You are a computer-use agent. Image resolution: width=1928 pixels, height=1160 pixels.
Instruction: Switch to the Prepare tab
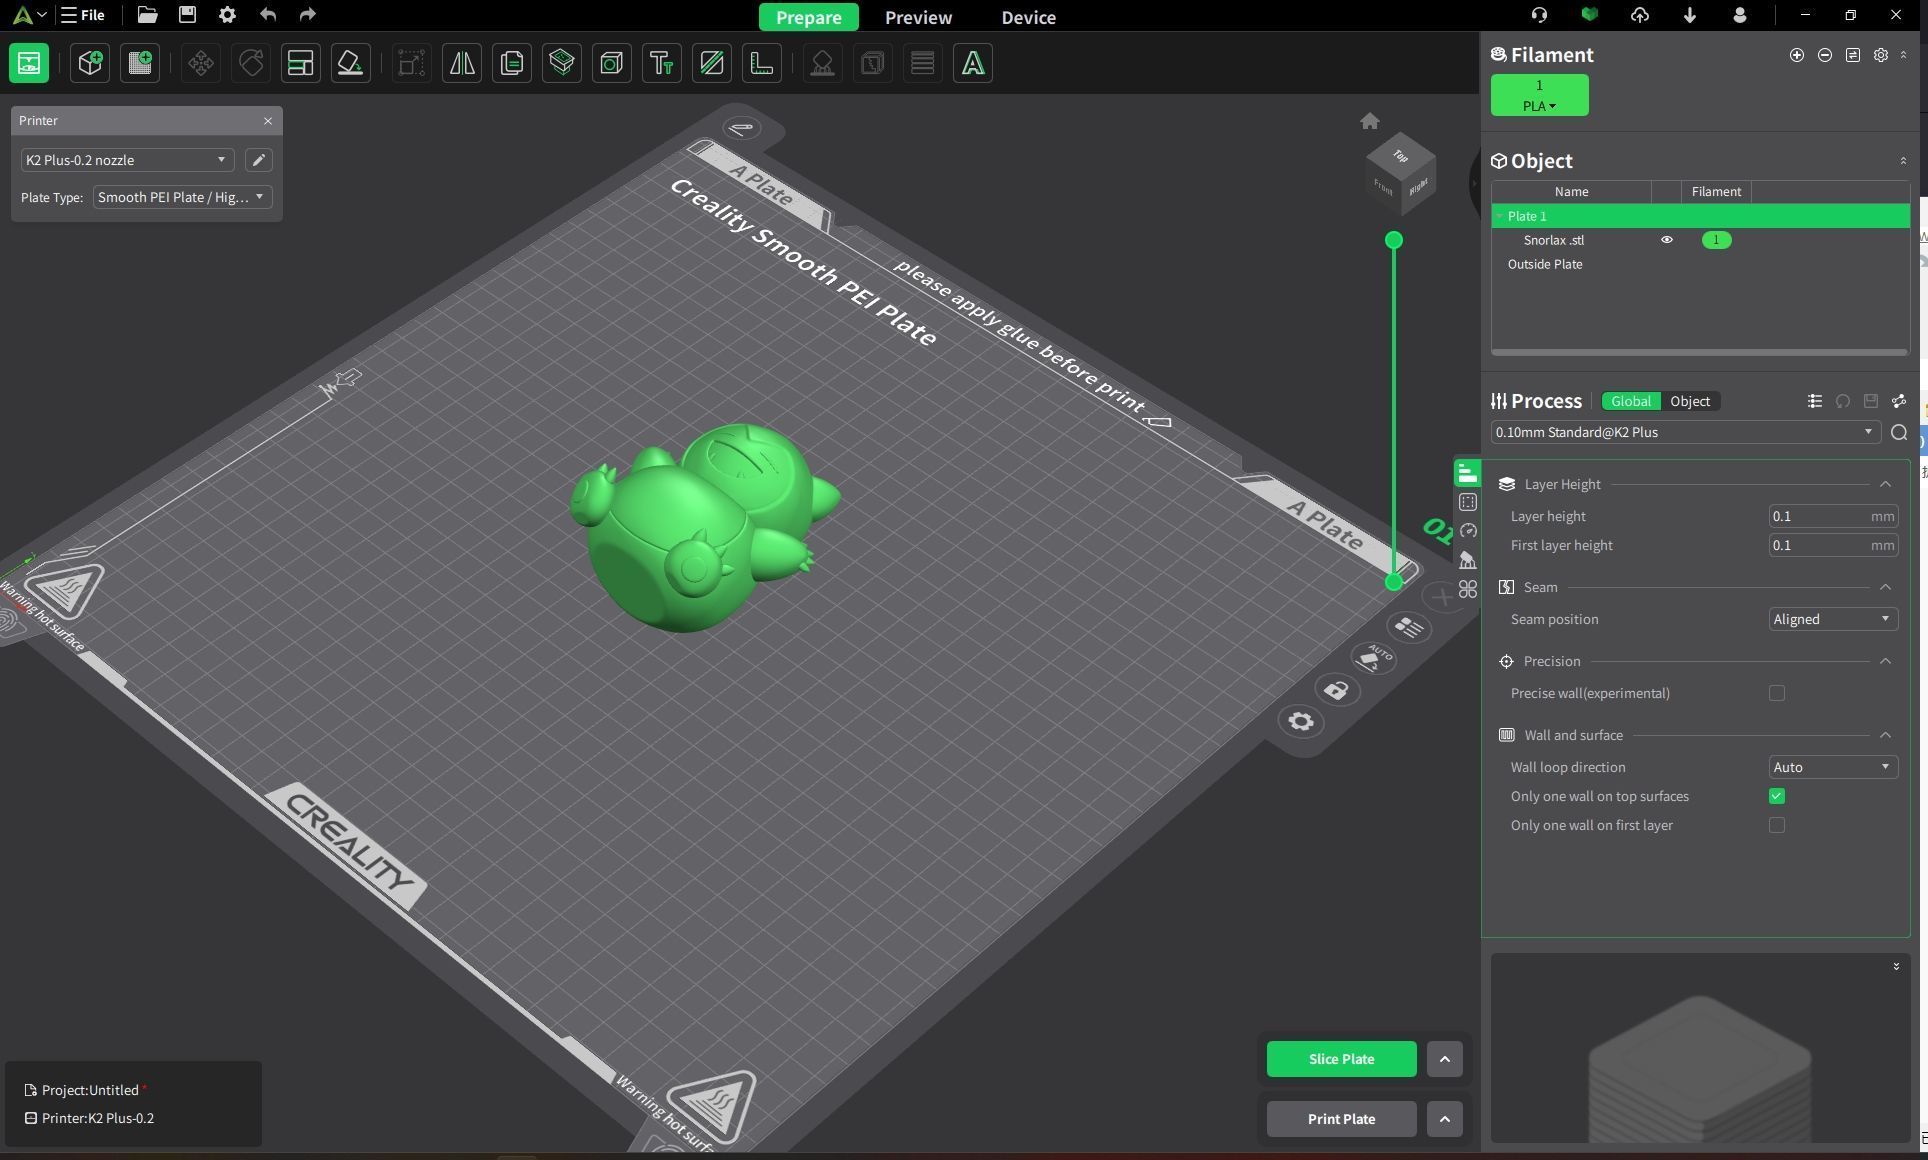(x=808, y=17)
